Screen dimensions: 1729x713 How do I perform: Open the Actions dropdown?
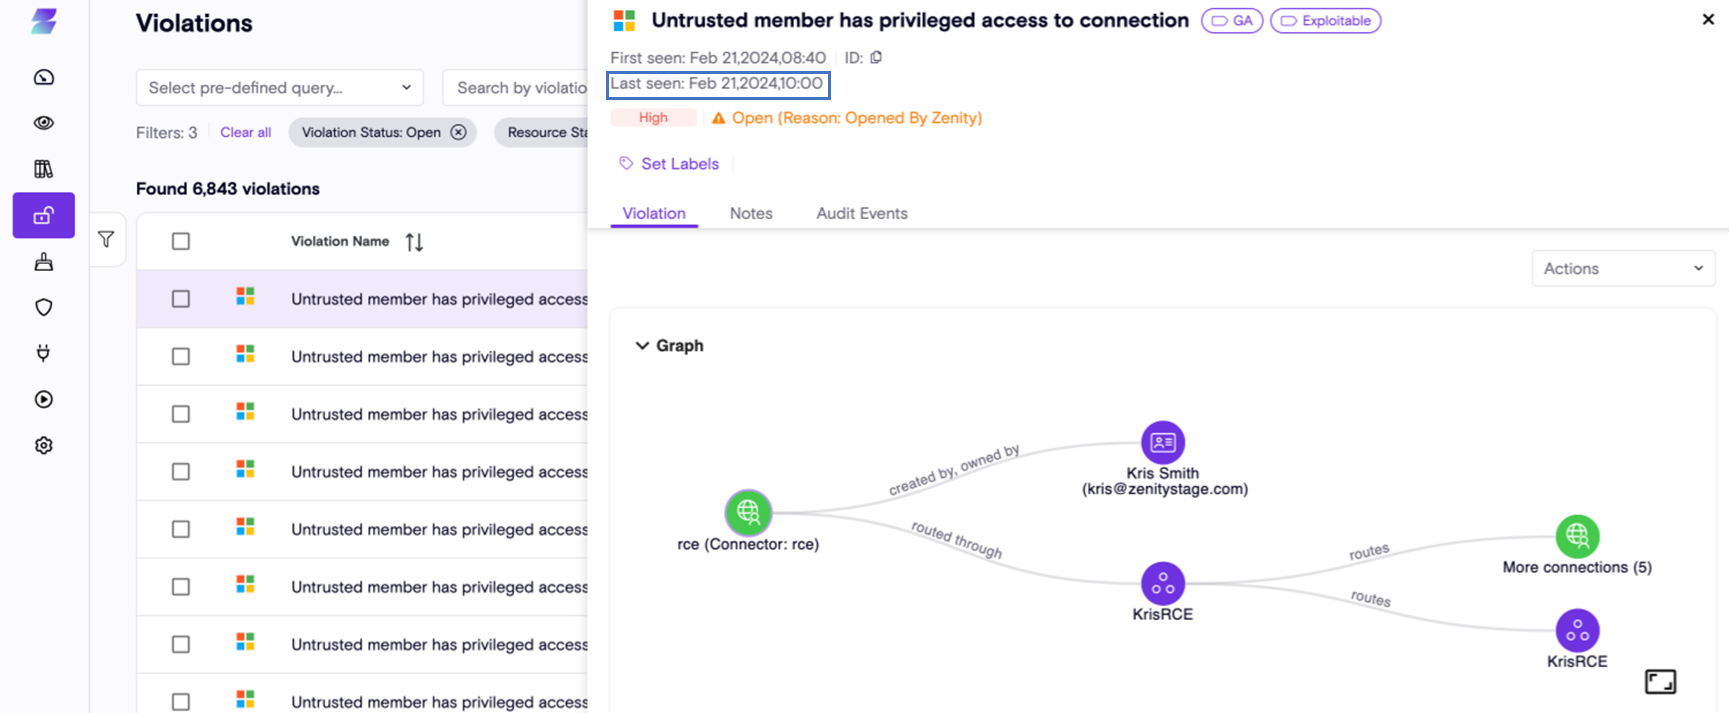tap(1622, 268)
